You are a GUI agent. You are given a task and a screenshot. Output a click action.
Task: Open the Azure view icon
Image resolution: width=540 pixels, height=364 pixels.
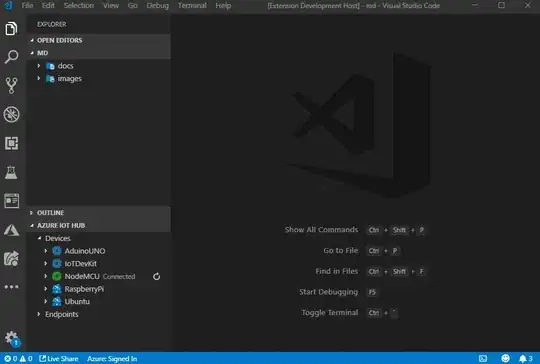pyautogui.click(x=11, y=230)
